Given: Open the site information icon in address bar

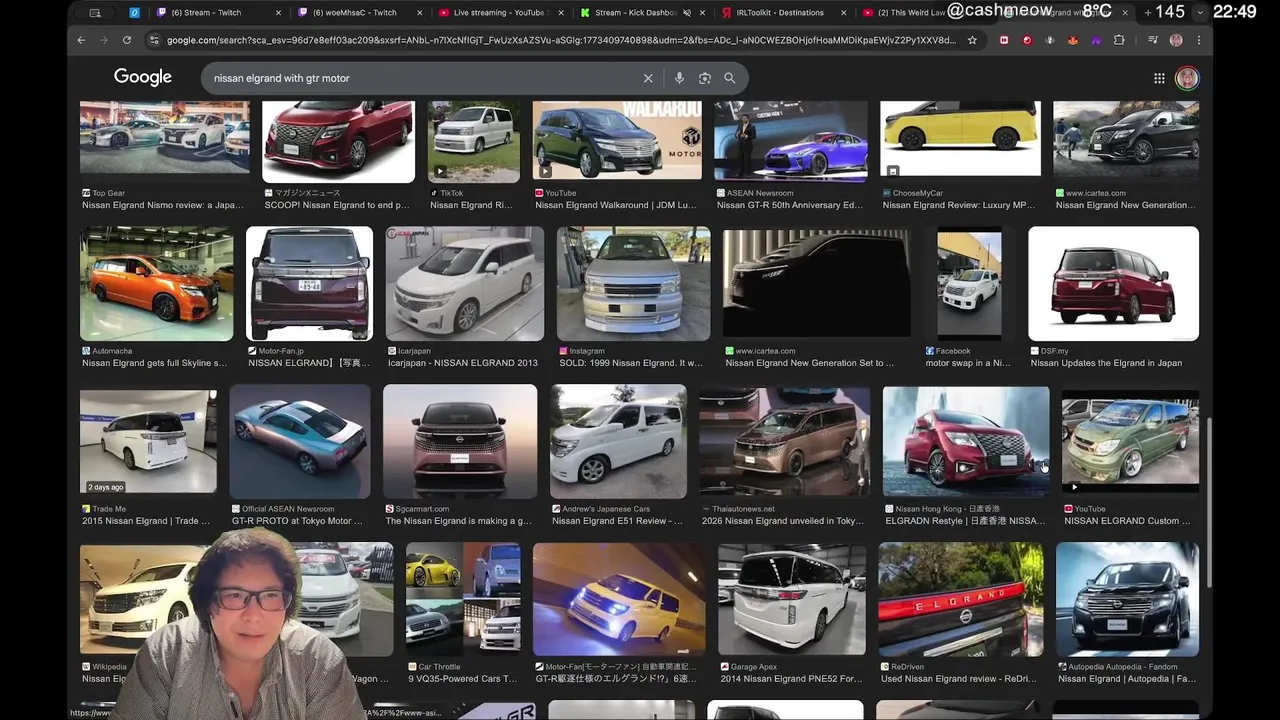Looking at the screenshot, I should (153, 40).
